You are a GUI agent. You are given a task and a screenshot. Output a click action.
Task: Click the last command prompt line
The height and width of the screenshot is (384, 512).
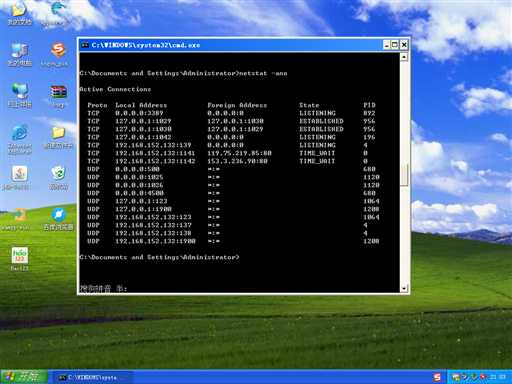[x=159, y=257]
